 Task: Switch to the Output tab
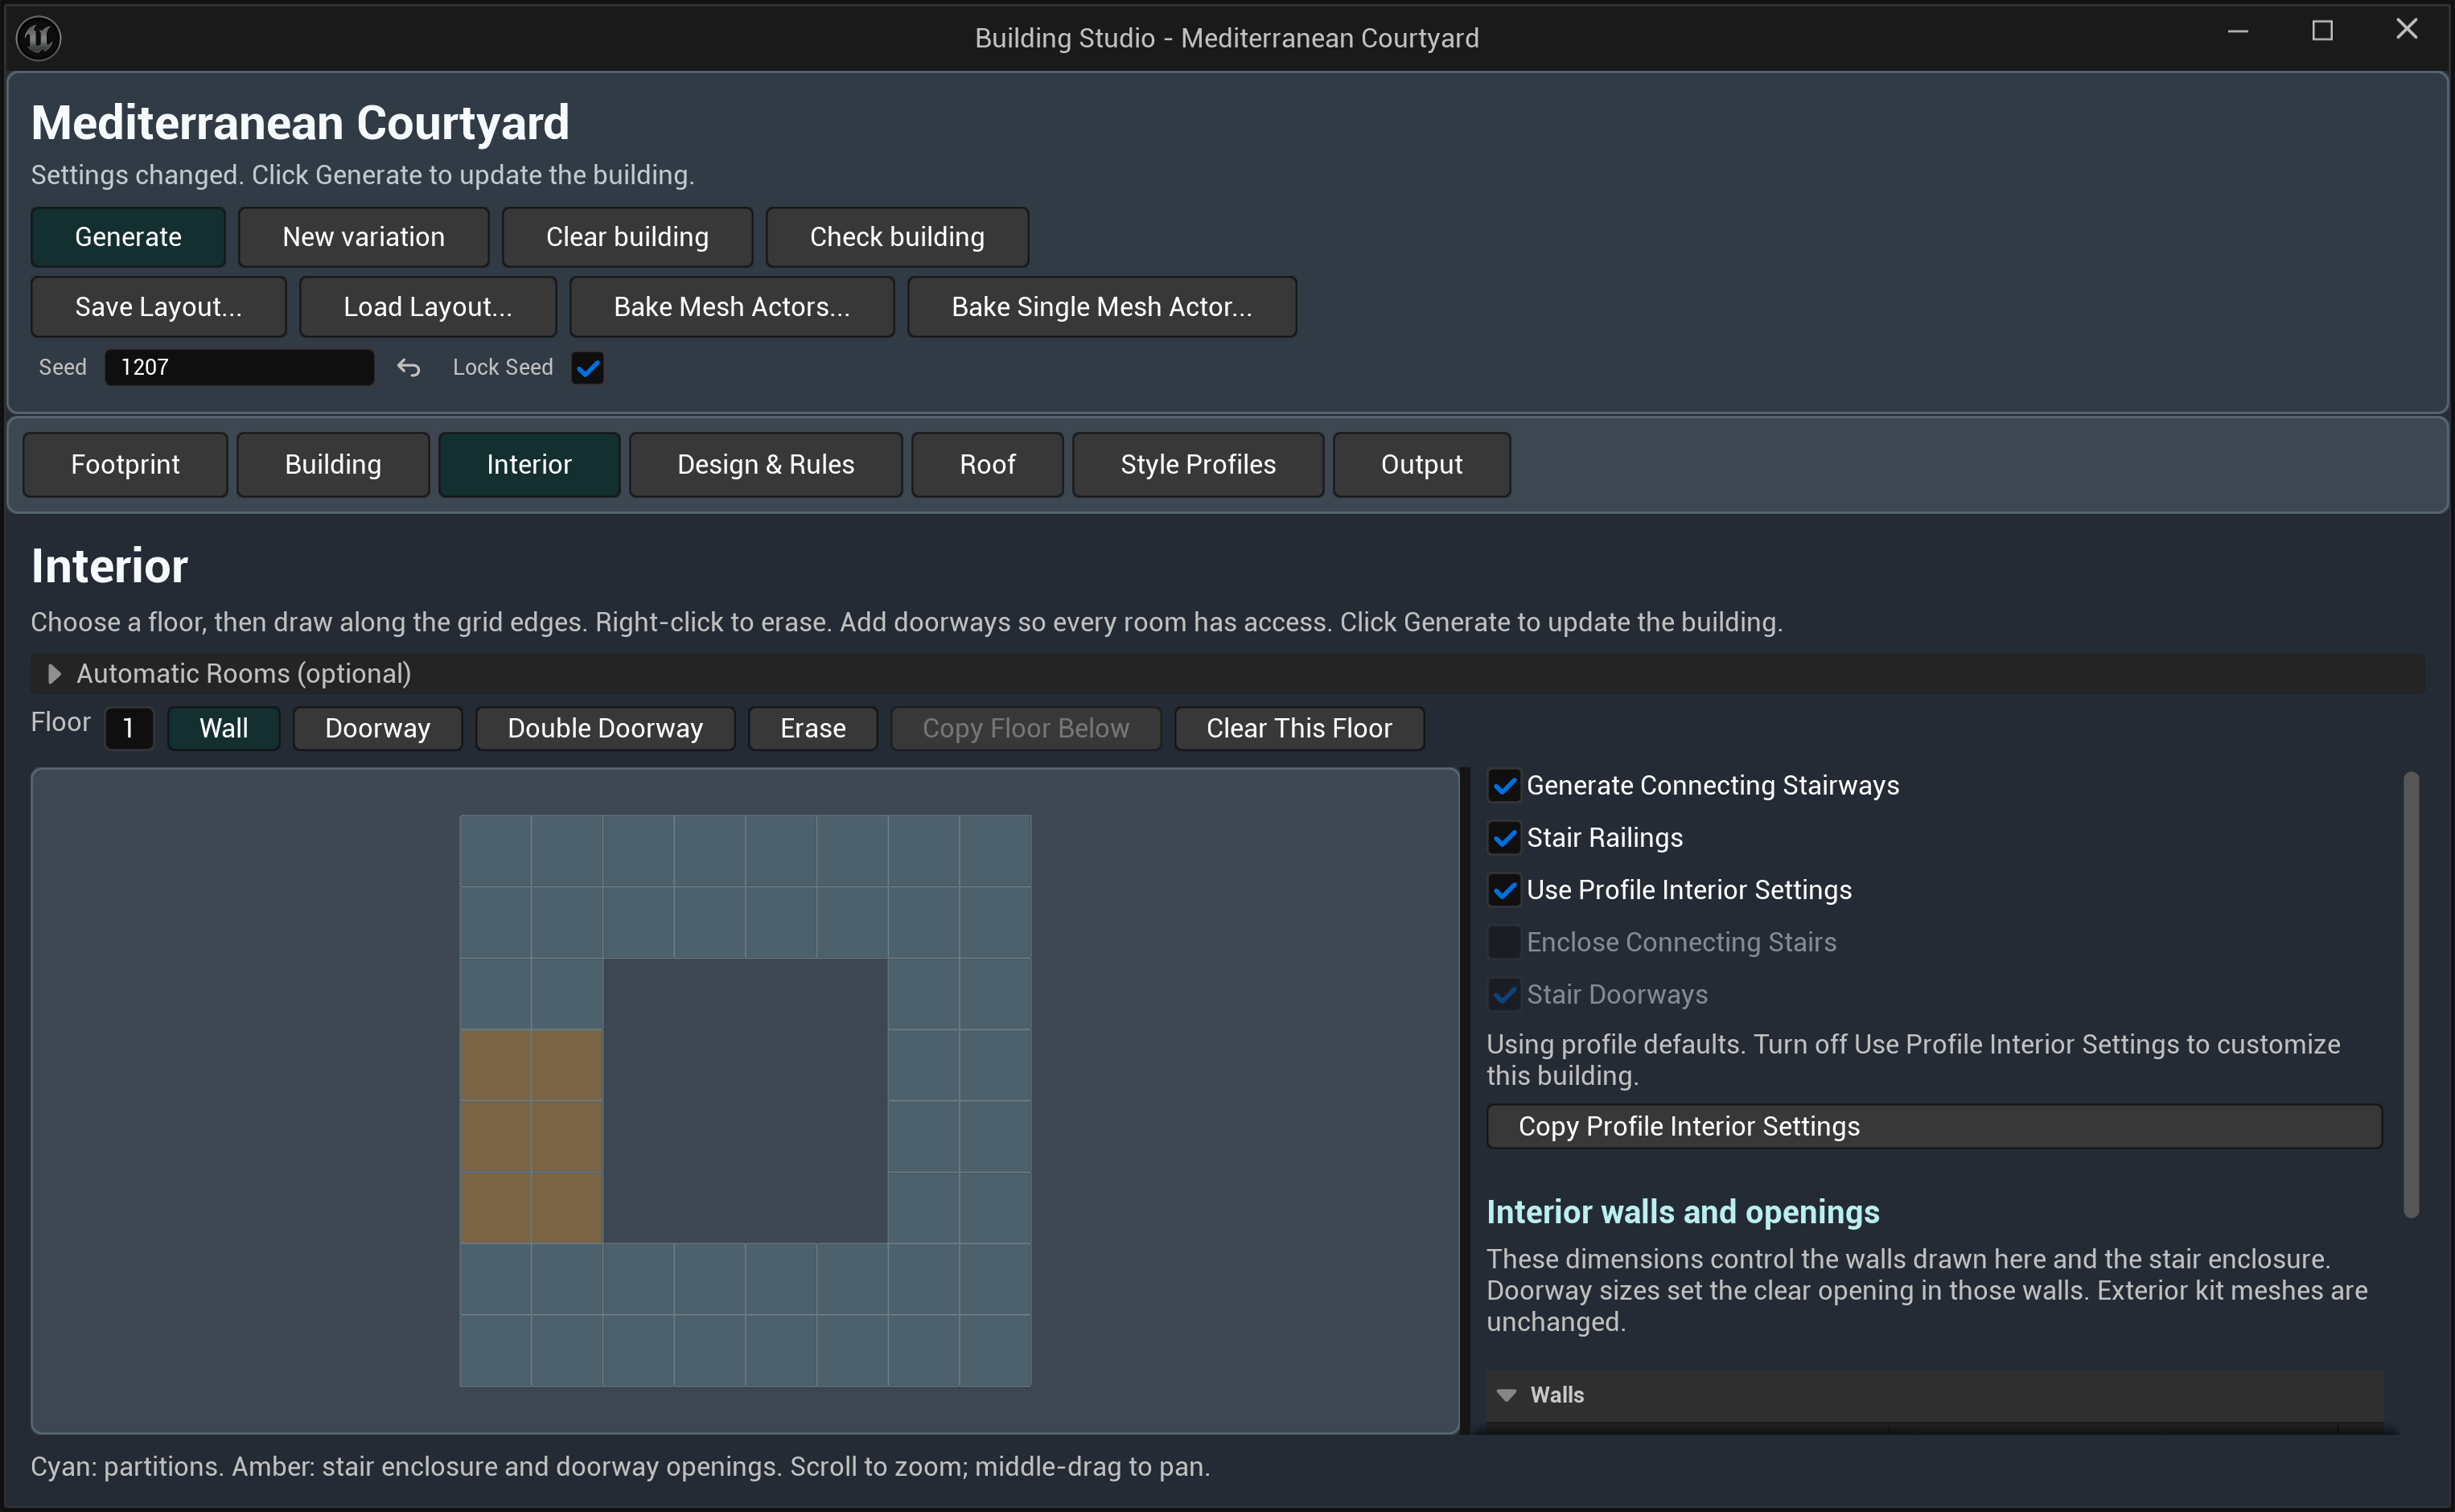click(x=1421, y=465)
